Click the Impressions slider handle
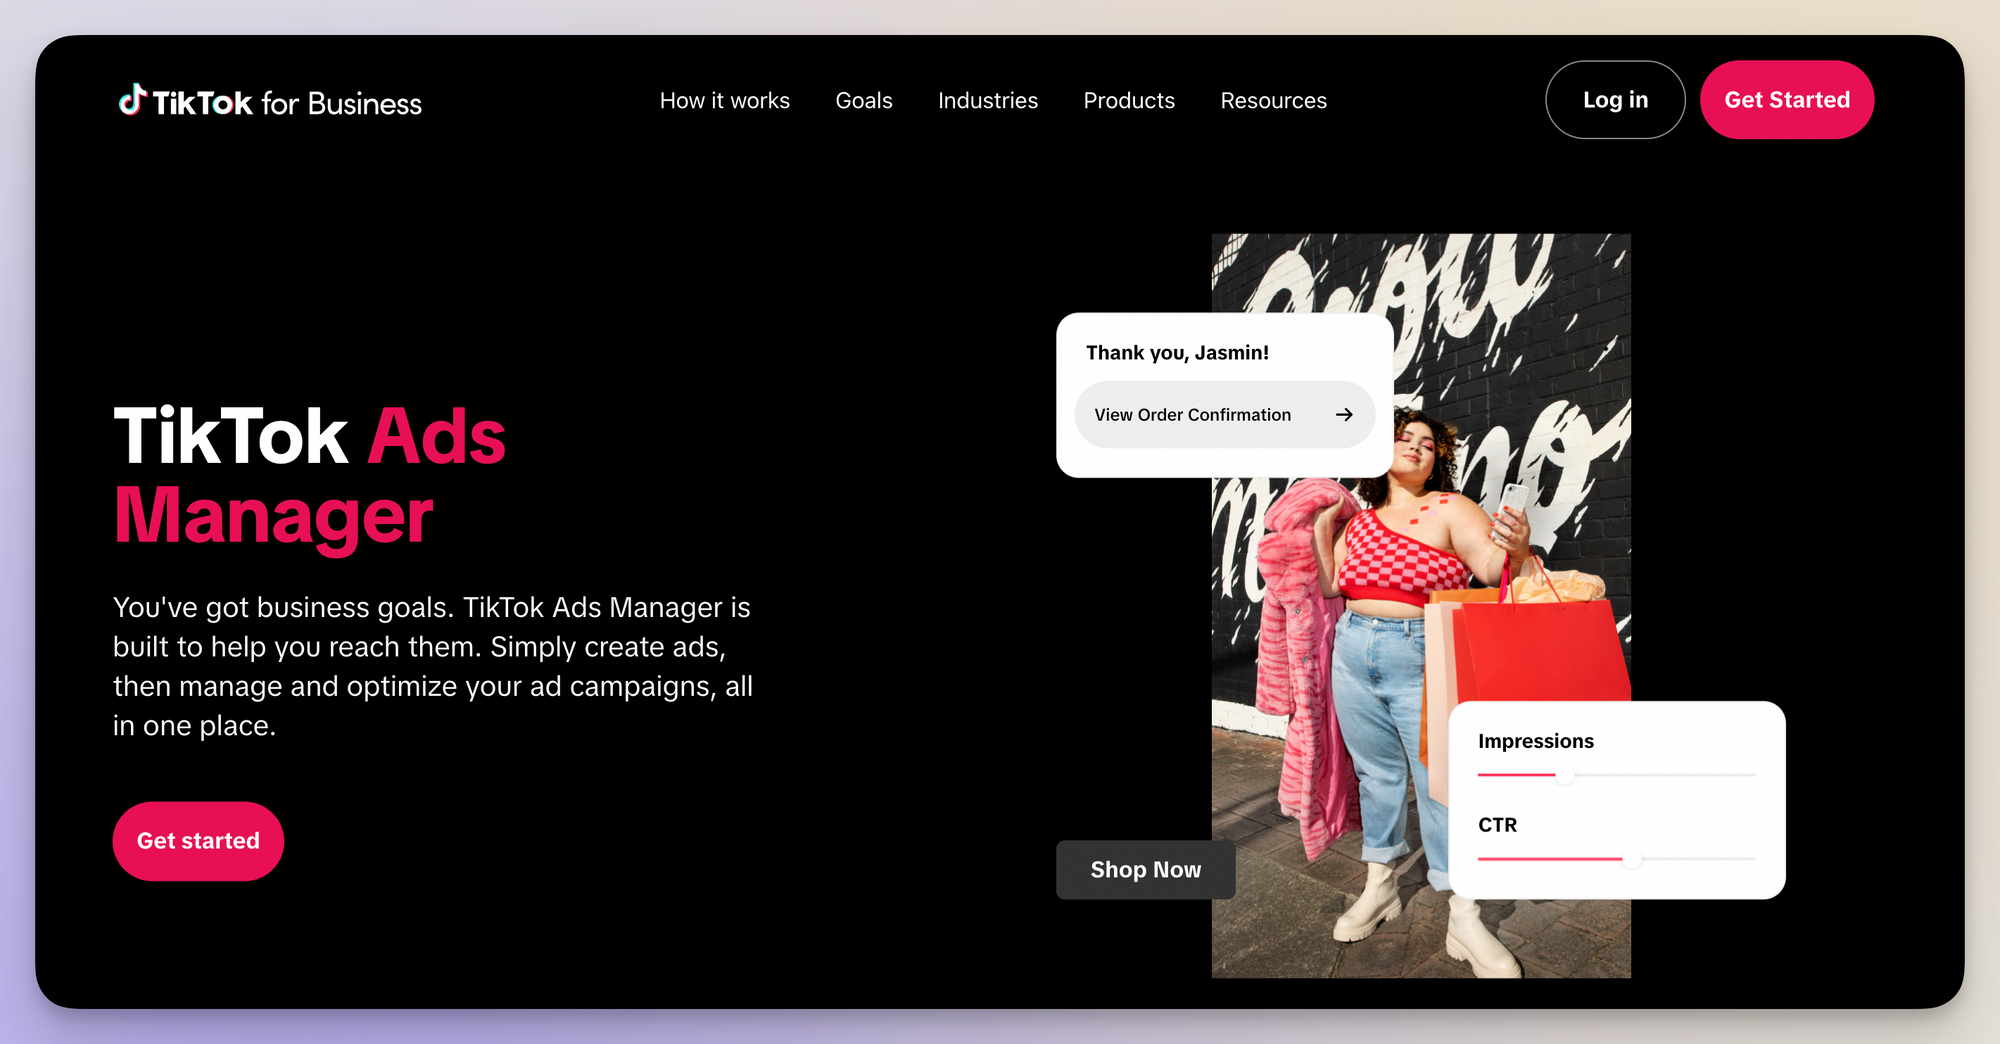The width and height of the screenshot is (2000, 1044). tap(1565, 775)
